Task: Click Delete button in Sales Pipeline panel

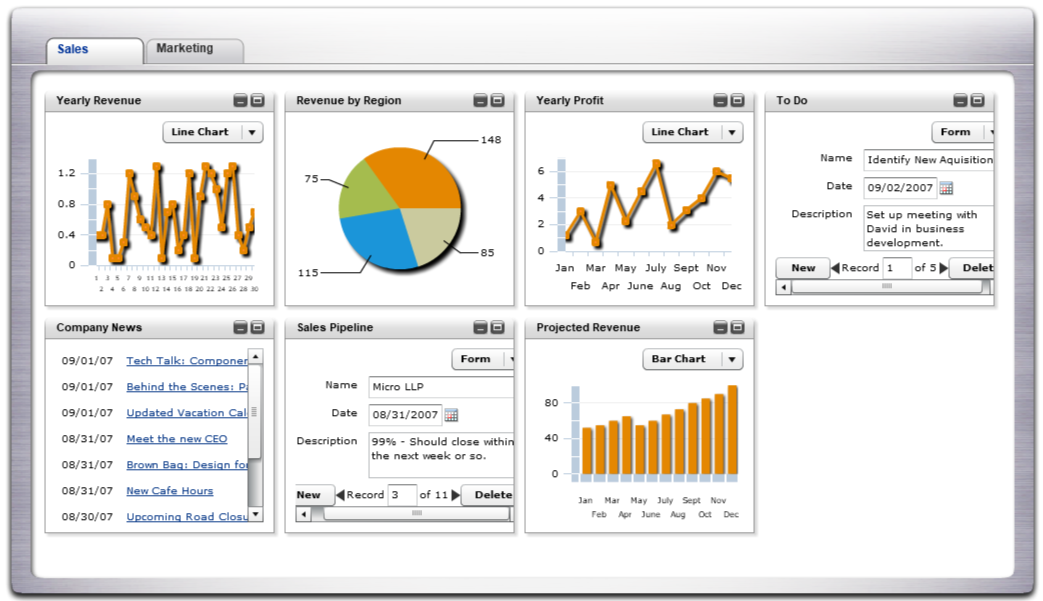Action: tap(489, 495)
